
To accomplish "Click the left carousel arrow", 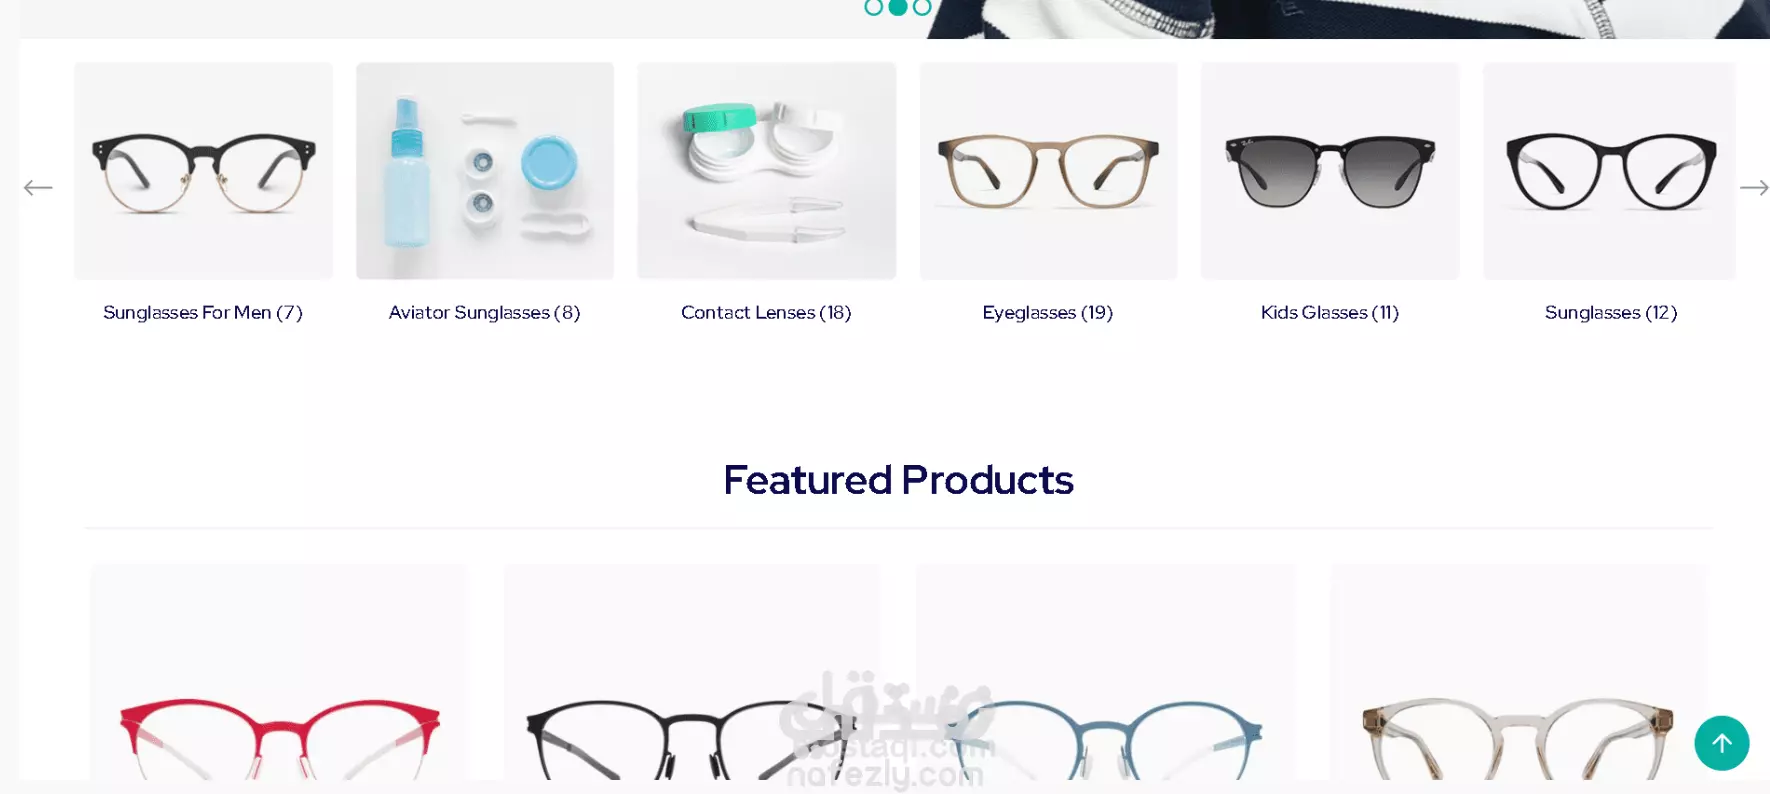I will click(38, 188).
